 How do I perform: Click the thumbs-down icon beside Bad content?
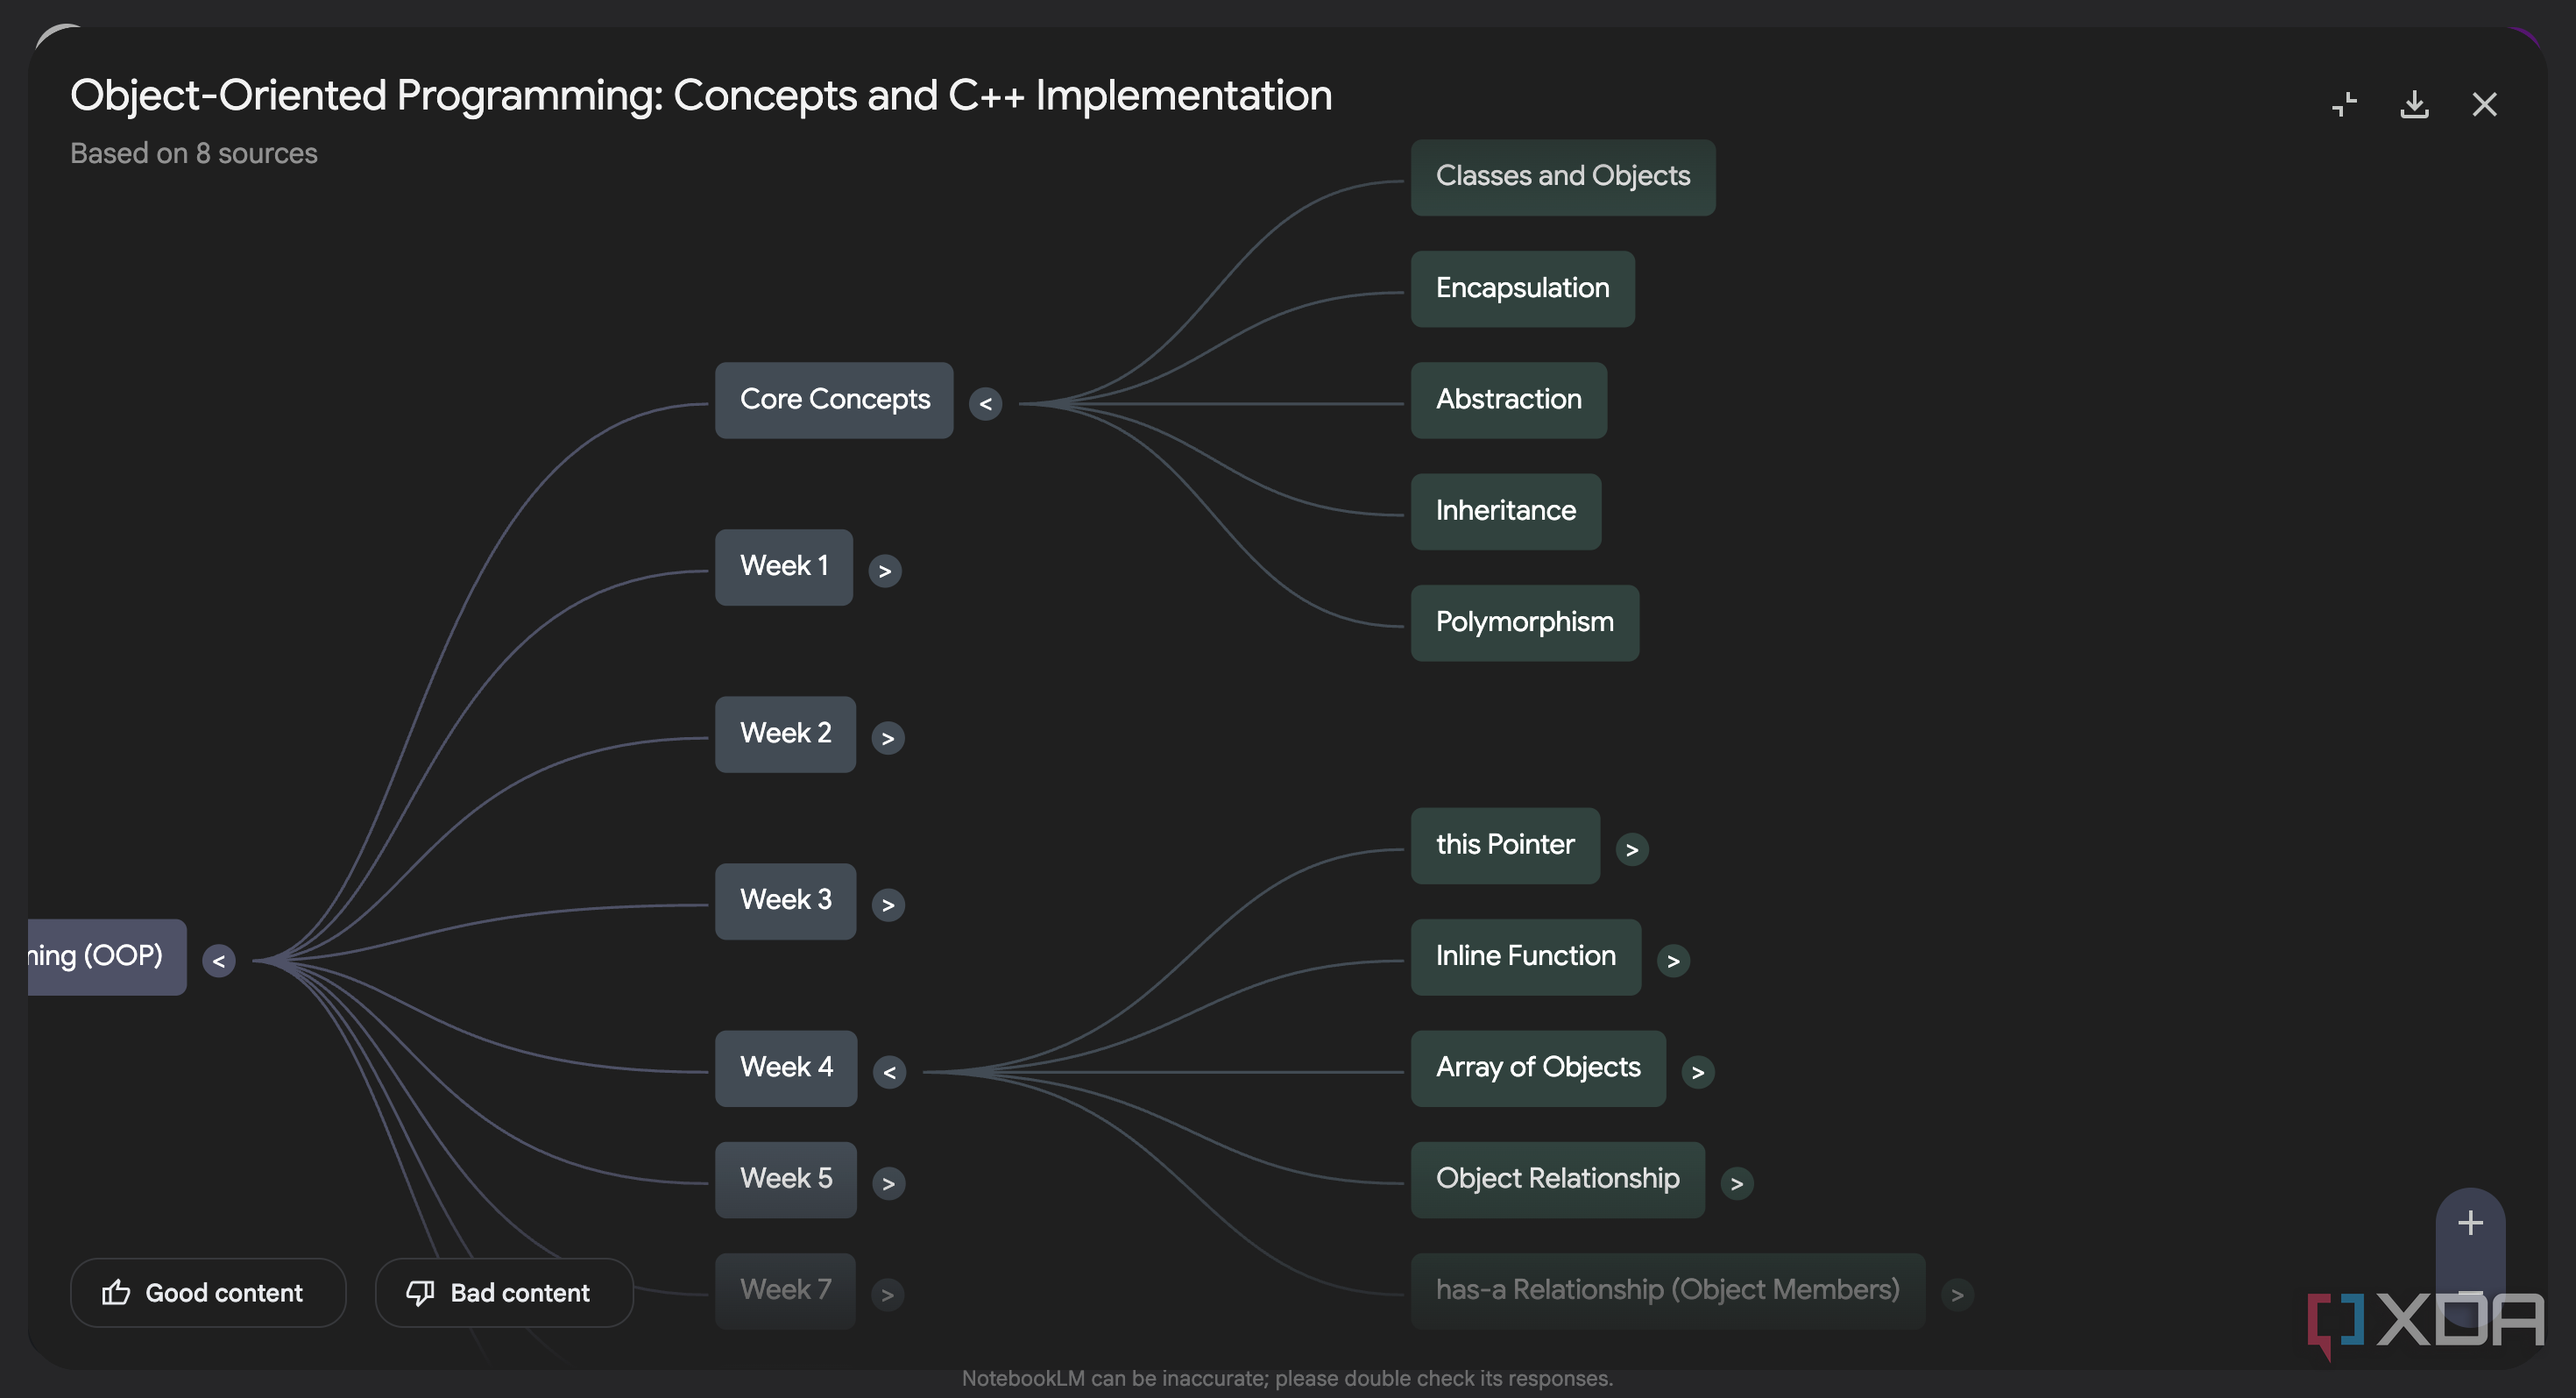pyautogui.click(x=421, y=1292)
